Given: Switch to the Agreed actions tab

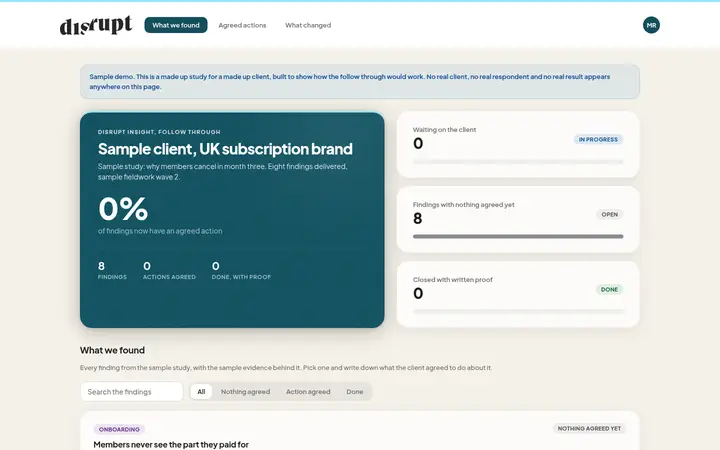Looking at the screenshot, I should coord(242,25).
